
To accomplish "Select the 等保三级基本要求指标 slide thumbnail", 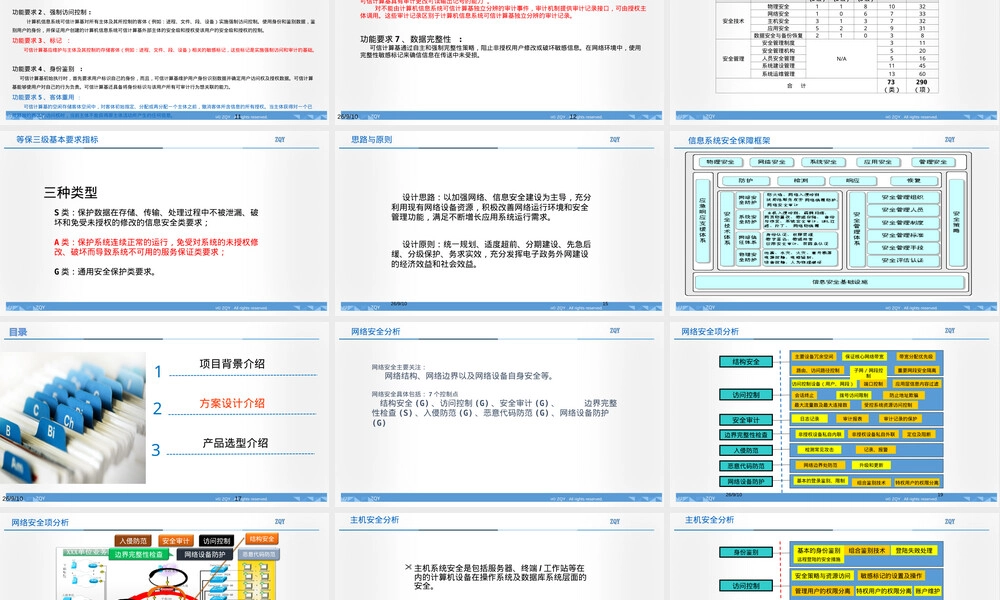I will [x=165, y=221].
